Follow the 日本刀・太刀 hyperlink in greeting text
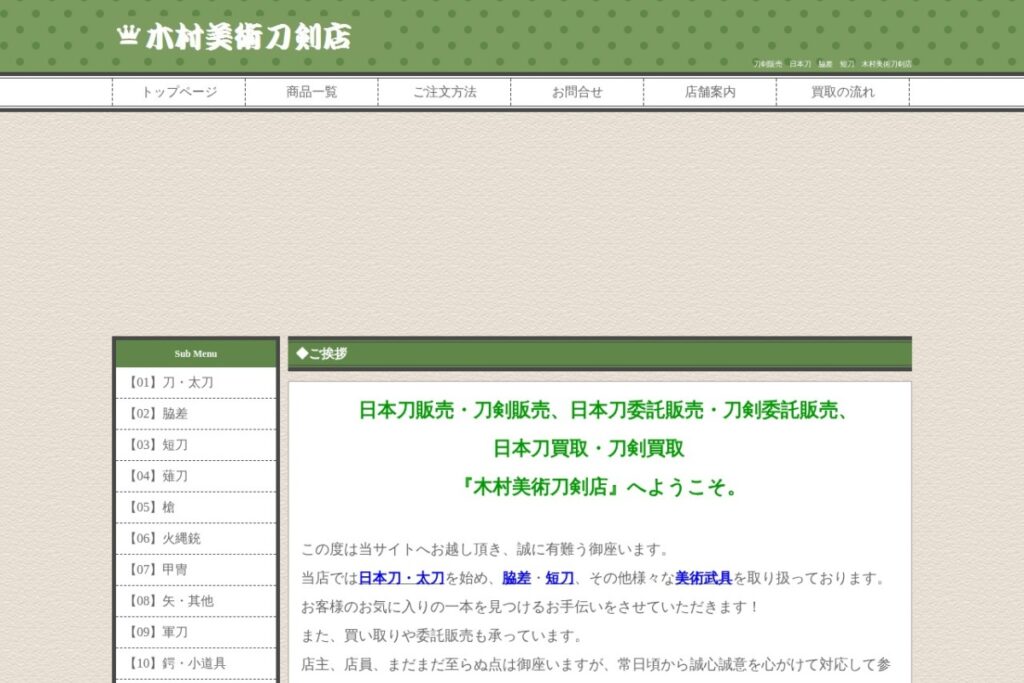 402,579
